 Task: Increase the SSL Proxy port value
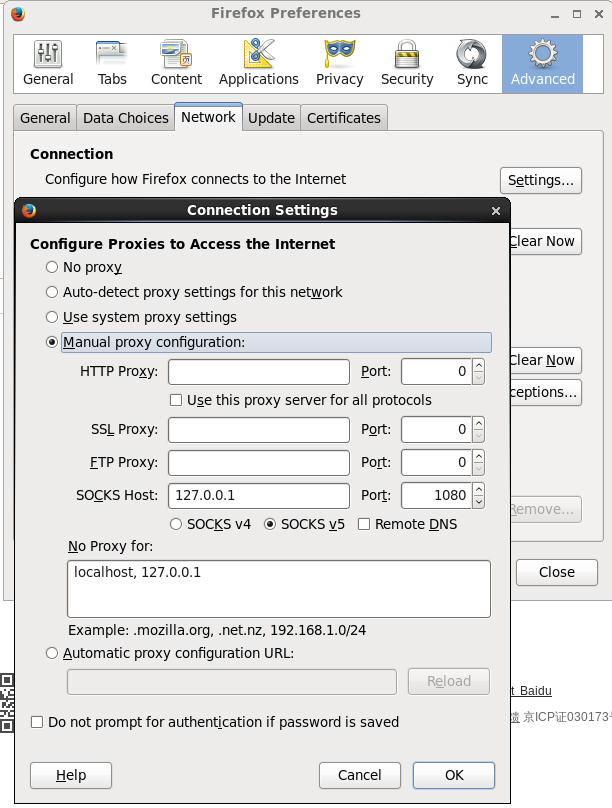[479, 423]
